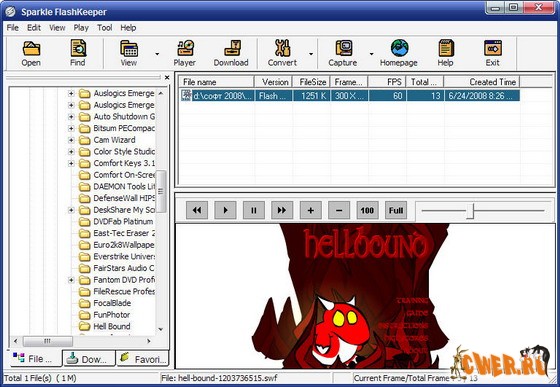This screenshot has height=387, width=560.
Task: Expand the Fantom DVD folder
Action: click(x=71, y=280)
